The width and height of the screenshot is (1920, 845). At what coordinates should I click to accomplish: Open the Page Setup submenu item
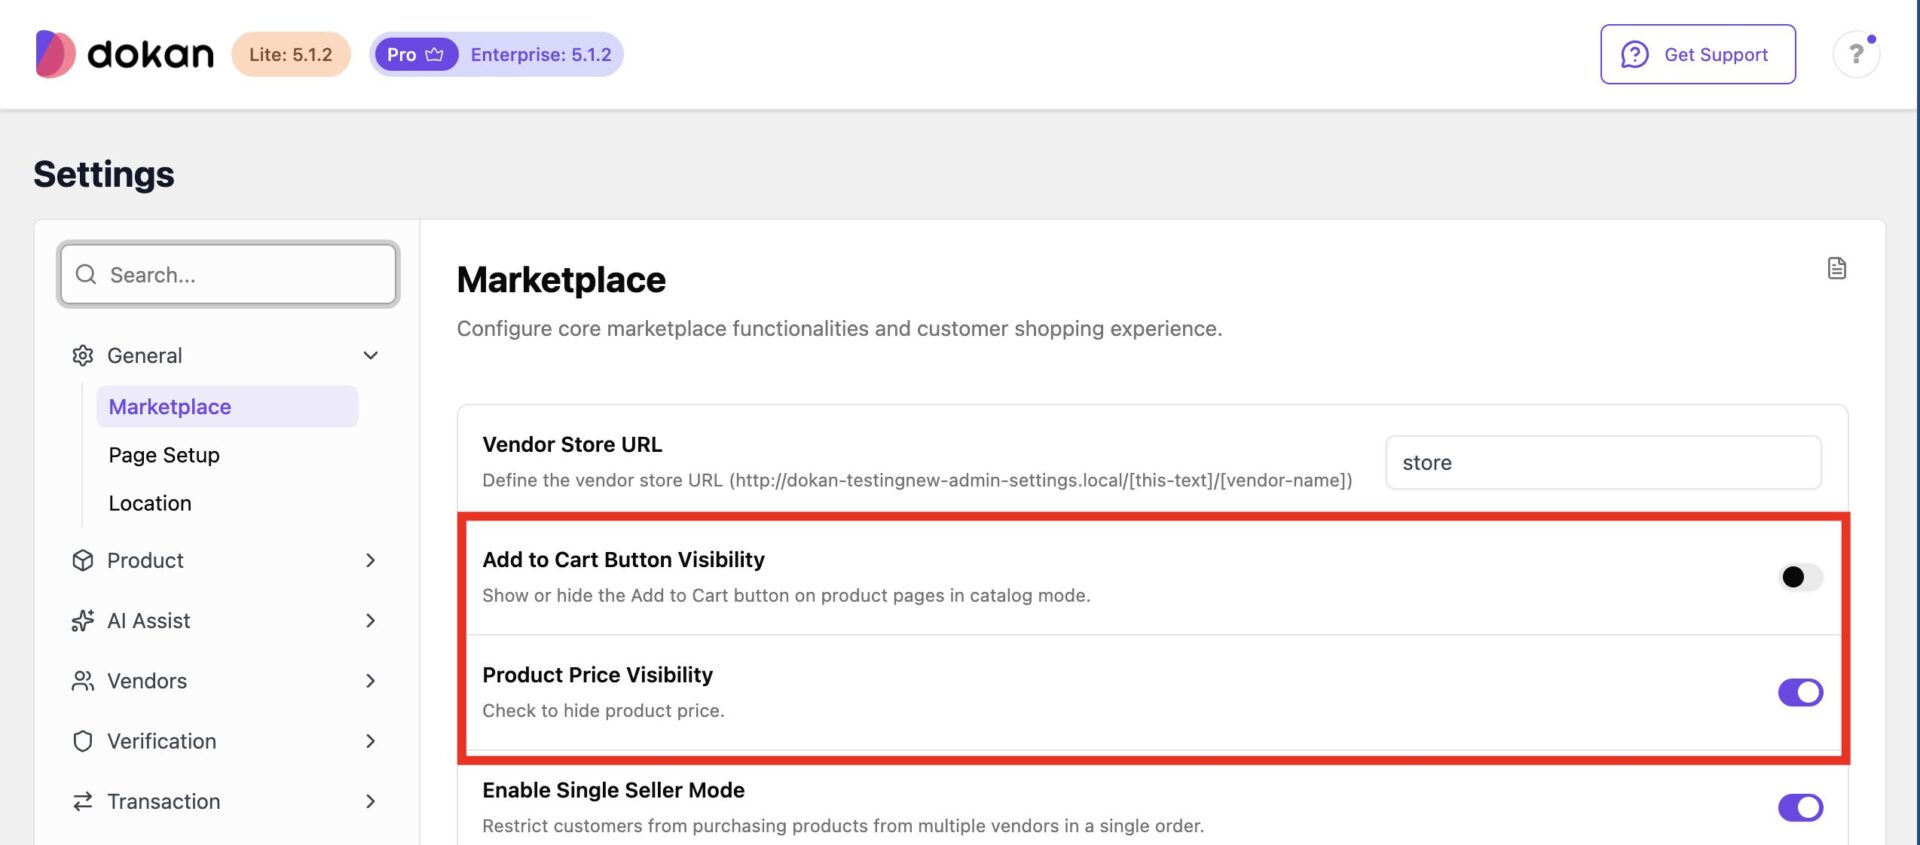pyautogui.click(x=164, y=455)
